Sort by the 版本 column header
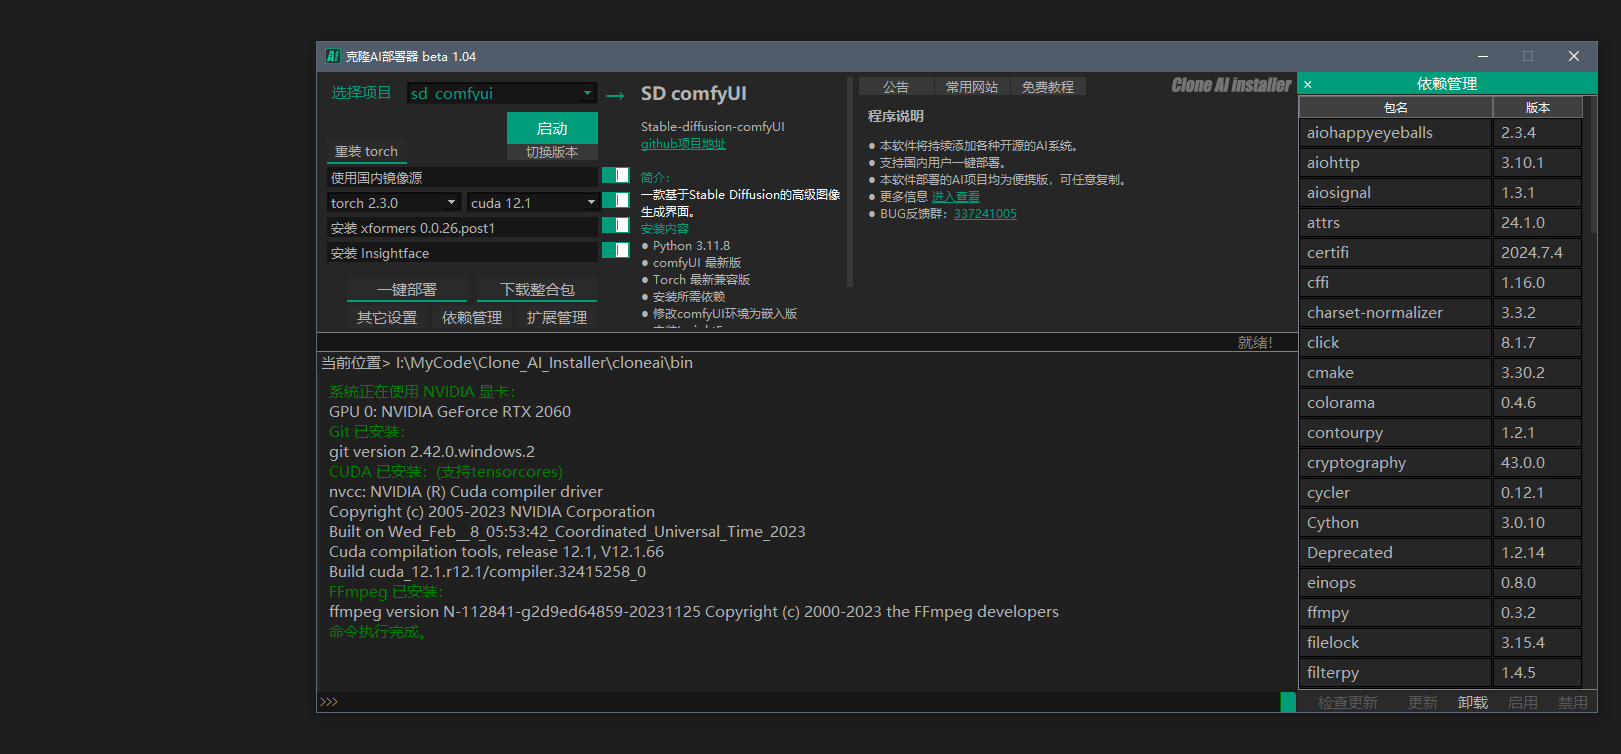 (1538, 107)
